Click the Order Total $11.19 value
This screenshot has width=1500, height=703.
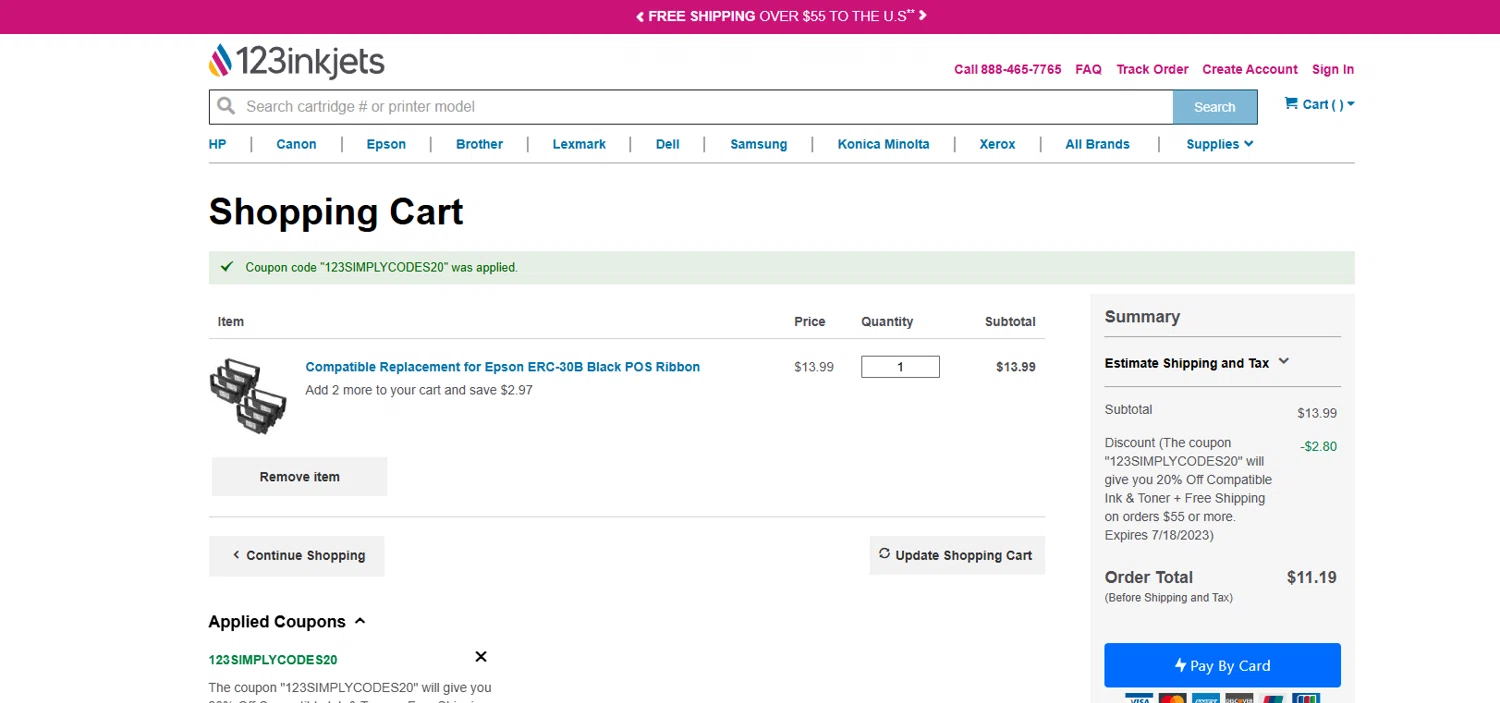pyautogui.click(x=1311, y=577)
